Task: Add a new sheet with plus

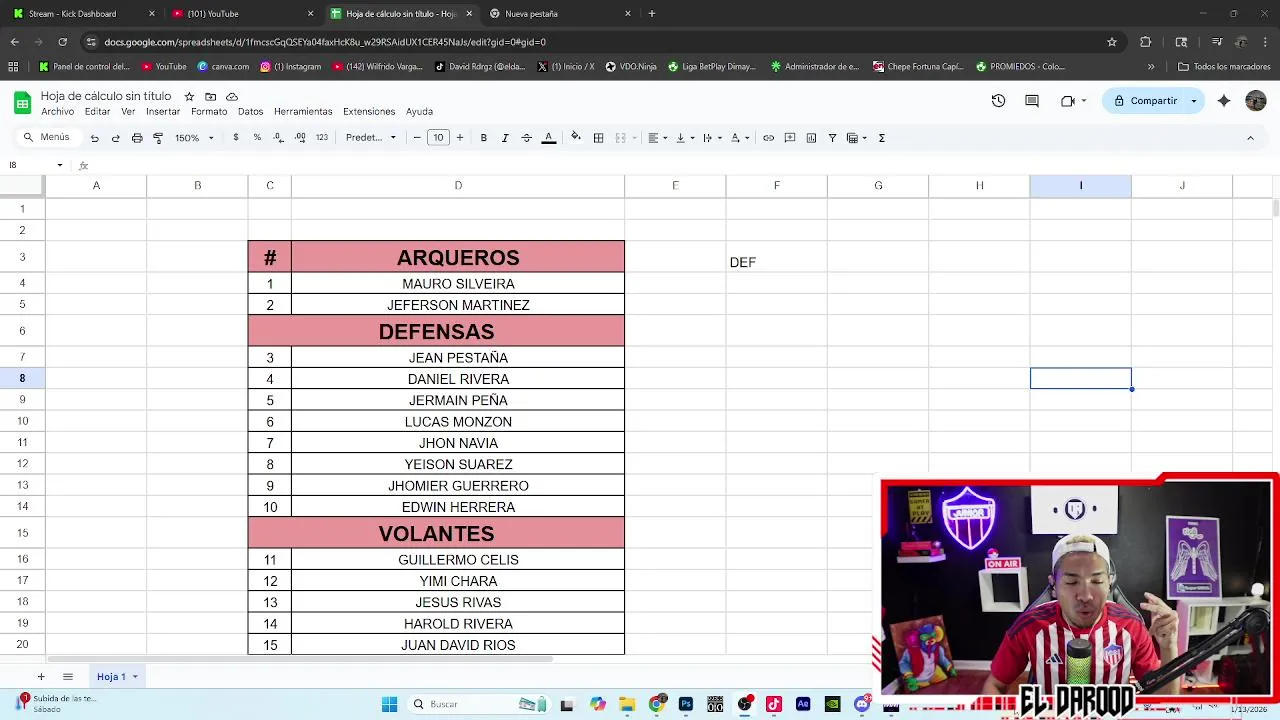Action: [x=41, y=677]
